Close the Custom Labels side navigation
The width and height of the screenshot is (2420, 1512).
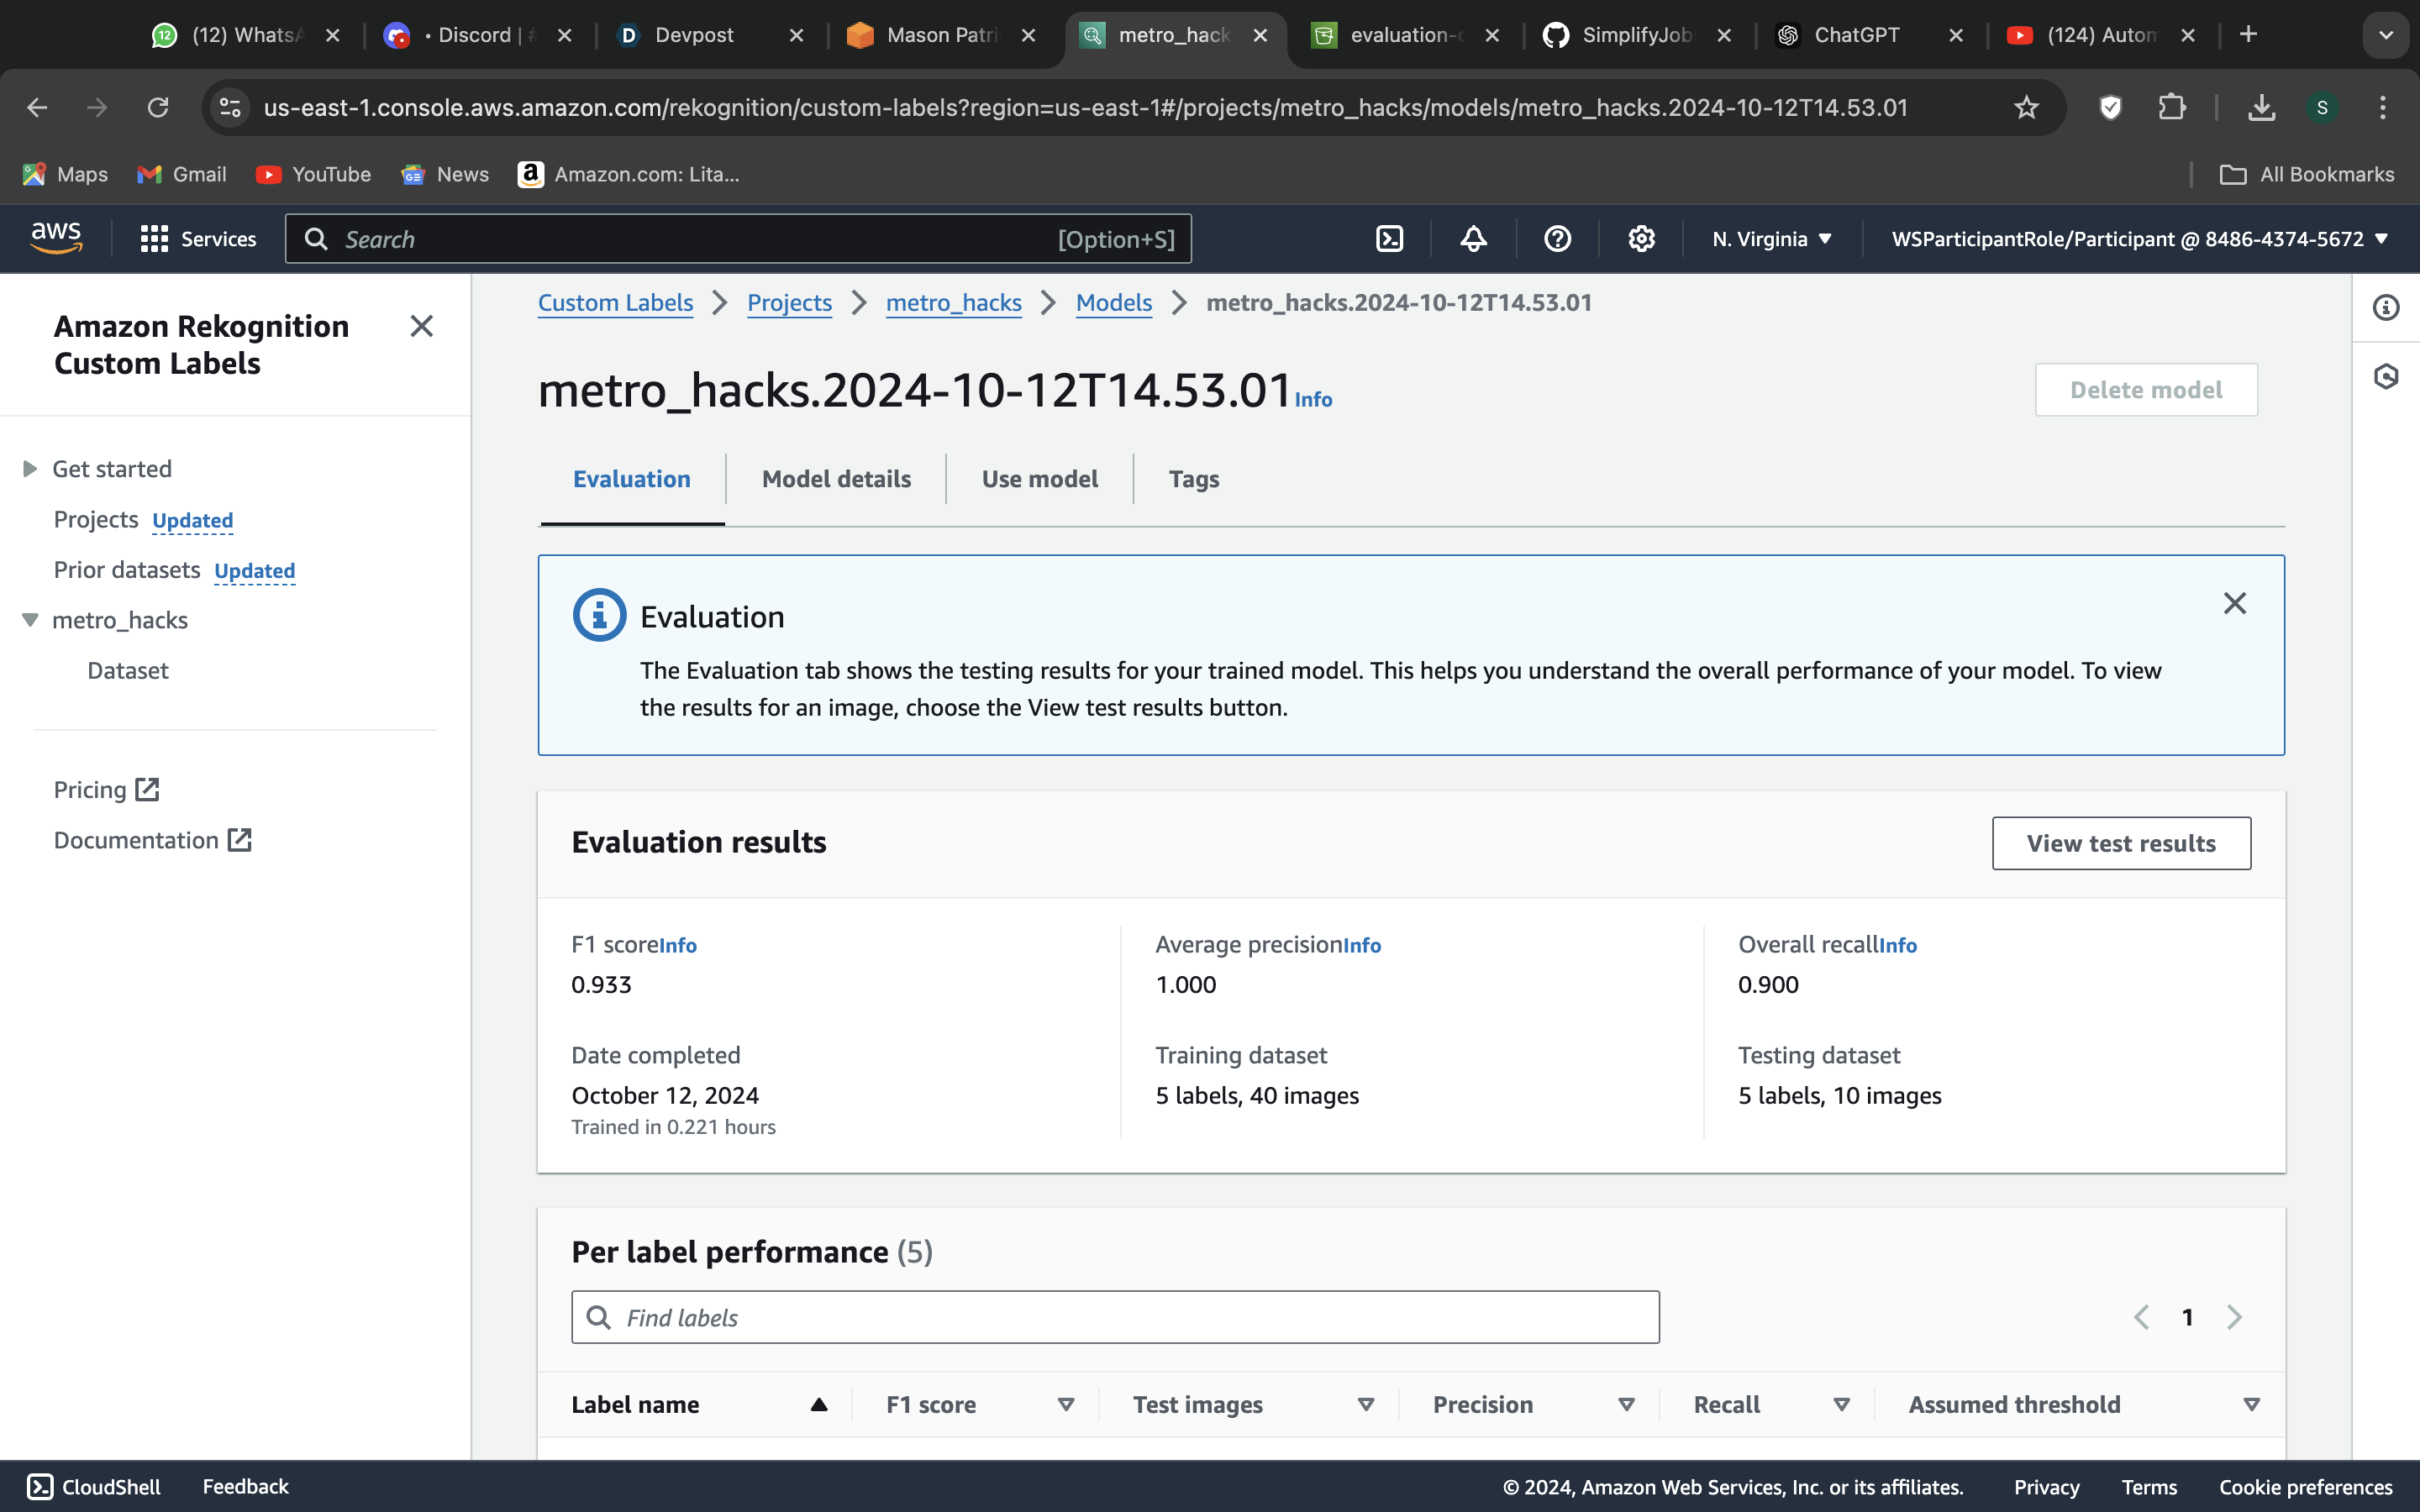[421, 326]
